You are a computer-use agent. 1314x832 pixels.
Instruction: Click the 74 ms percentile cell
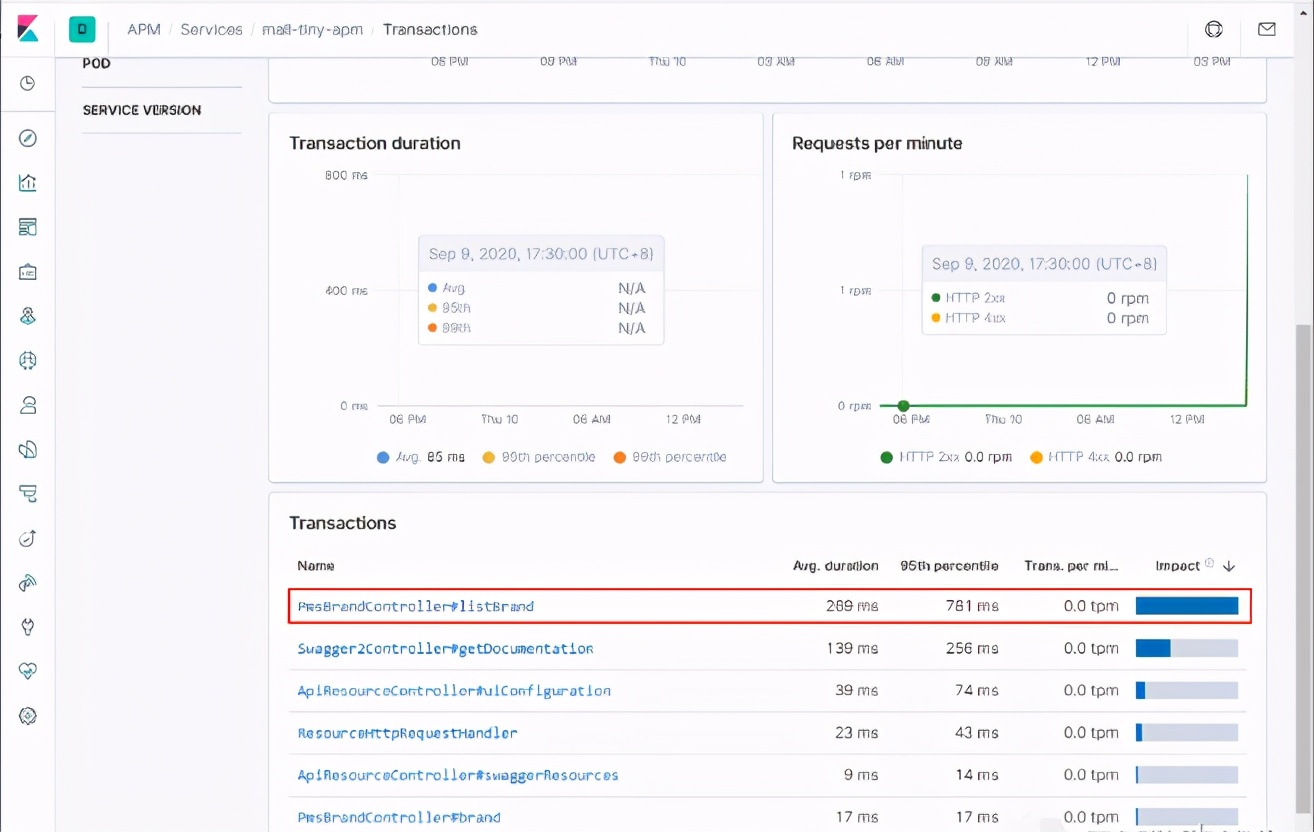977,691
